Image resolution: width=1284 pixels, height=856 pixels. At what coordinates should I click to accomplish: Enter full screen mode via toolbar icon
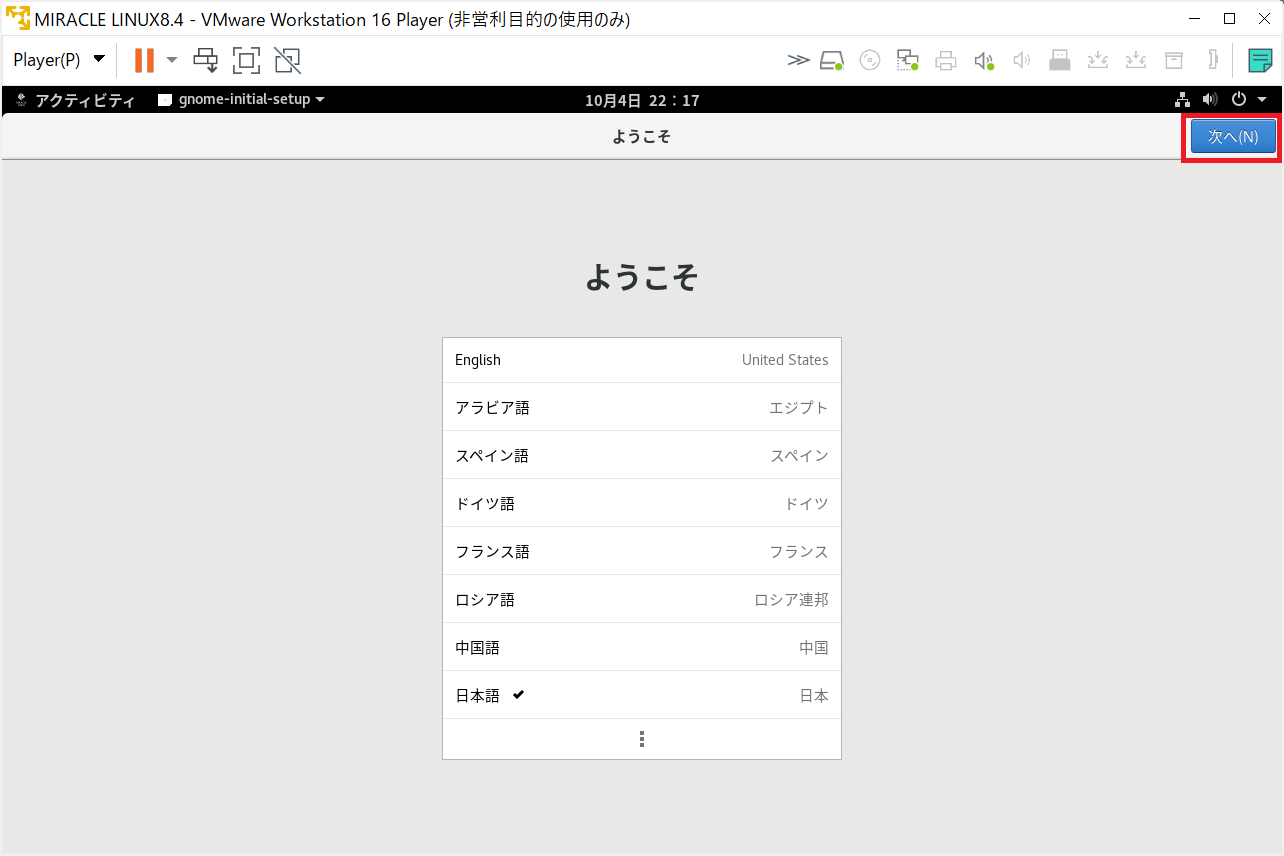pyautogui.click(x=246, y=60)
